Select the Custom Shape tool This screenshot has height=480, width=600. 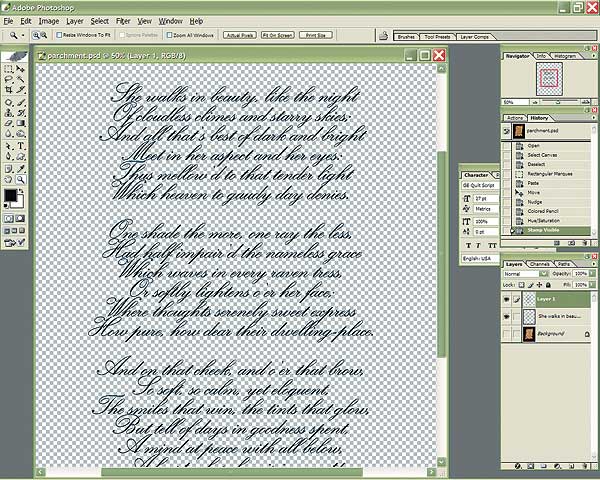(20, 157)
